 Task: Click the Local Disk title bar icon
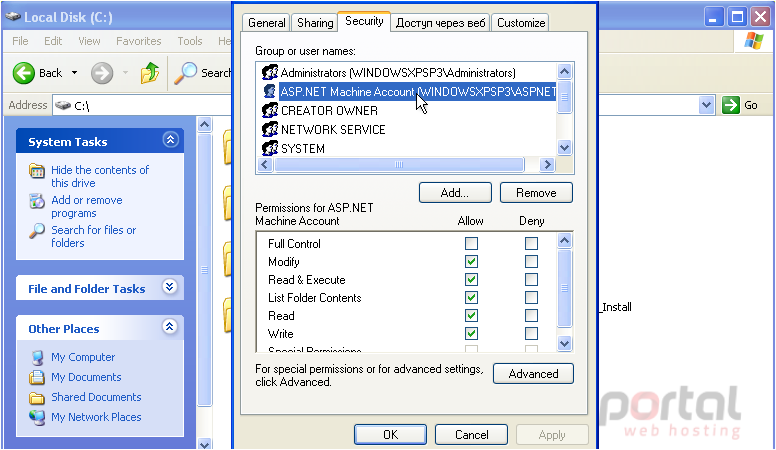tap(12, 17)
